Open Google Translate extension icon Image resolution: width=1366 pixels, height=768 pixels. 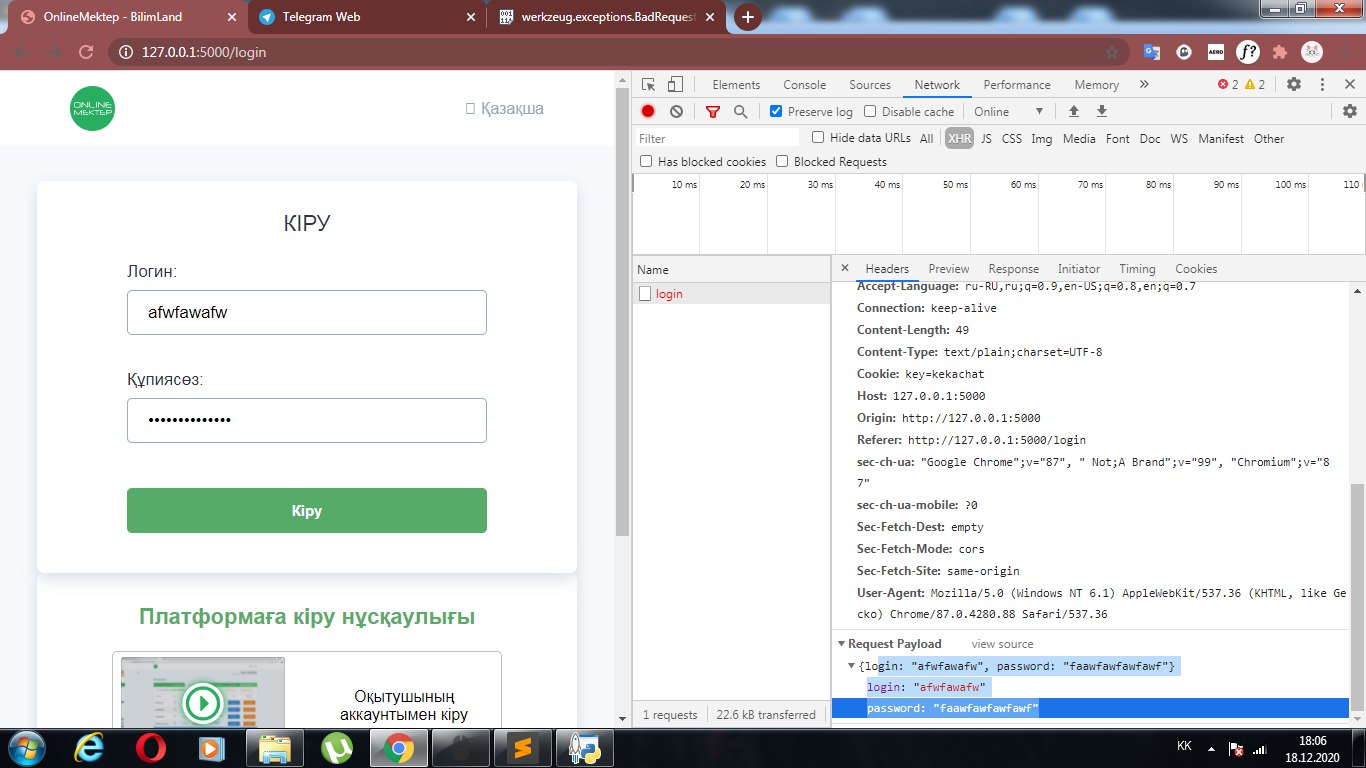click(1152, 52)
